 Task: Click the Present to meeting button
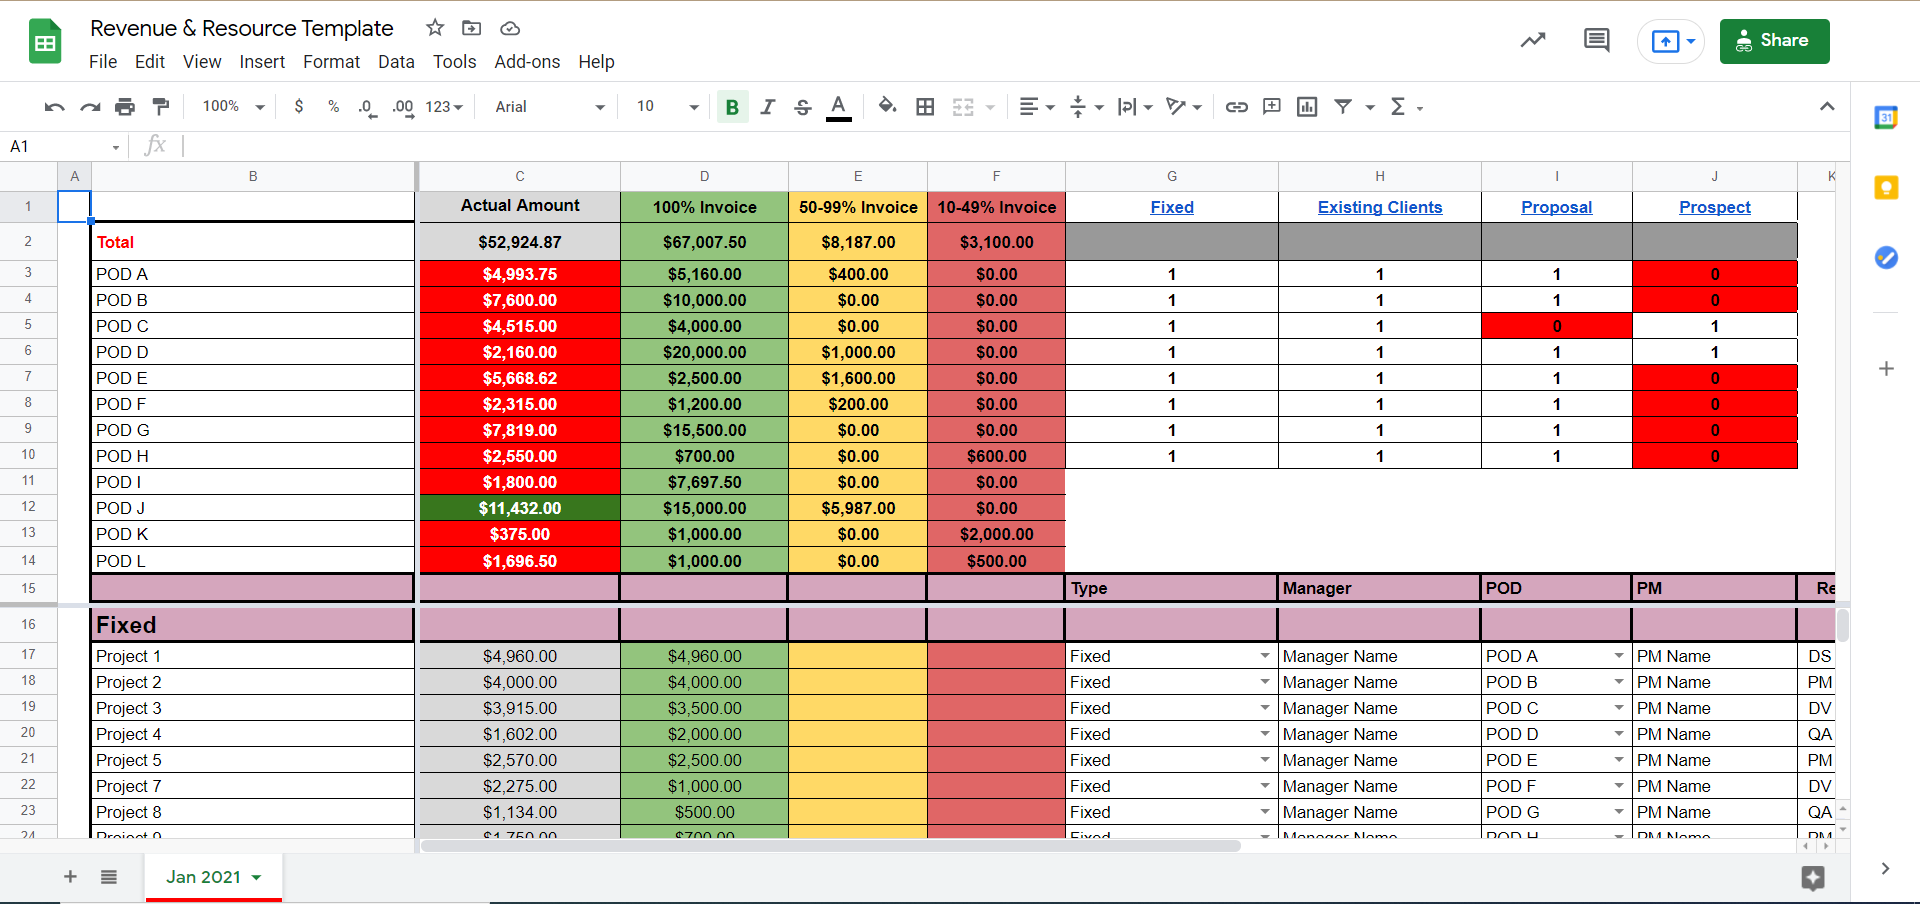(1670, 41)
